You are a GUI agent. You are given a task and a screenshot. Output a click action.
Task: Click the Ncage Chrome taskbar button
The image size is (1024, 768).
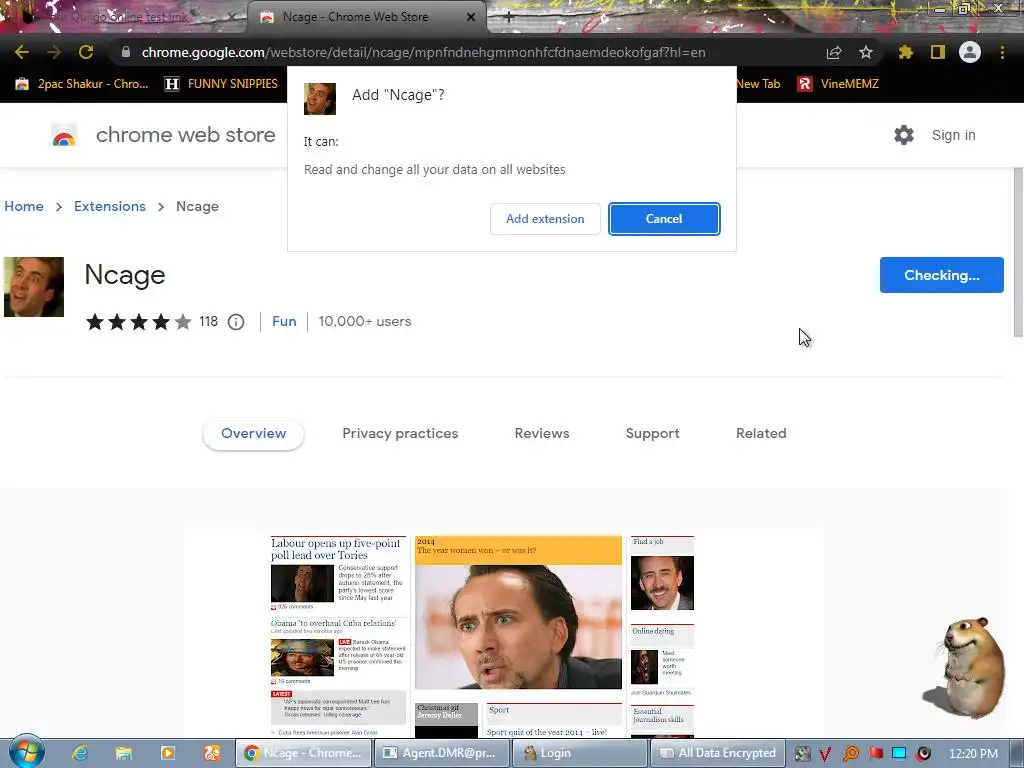click(x=304, y=753)
